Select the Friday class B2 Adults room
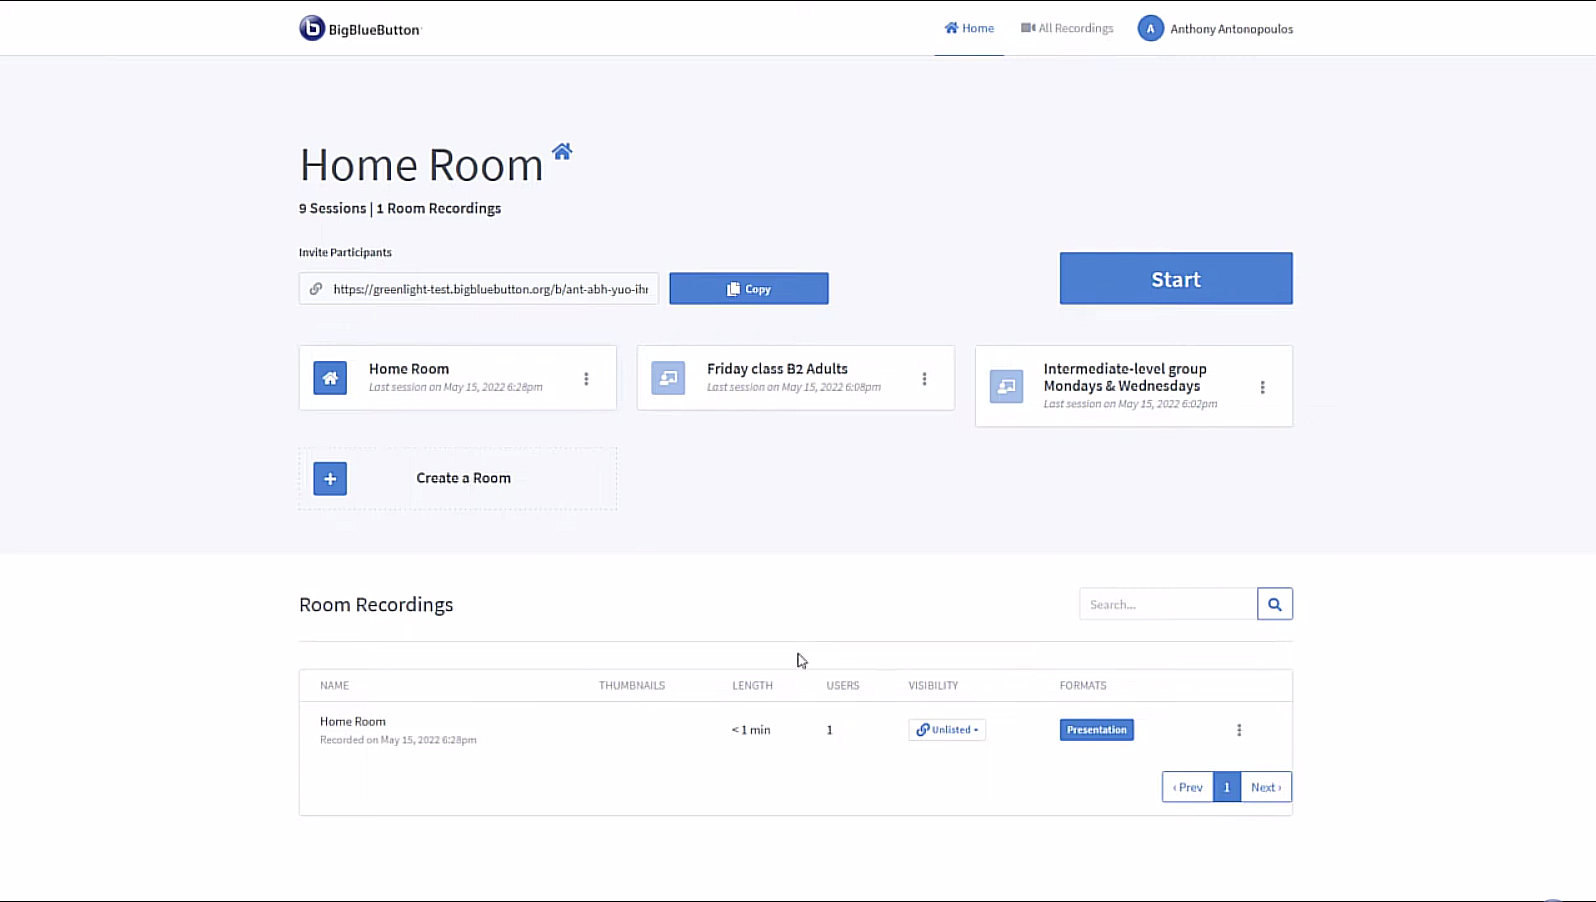The image size is (1596, 902). click(796, 378)
